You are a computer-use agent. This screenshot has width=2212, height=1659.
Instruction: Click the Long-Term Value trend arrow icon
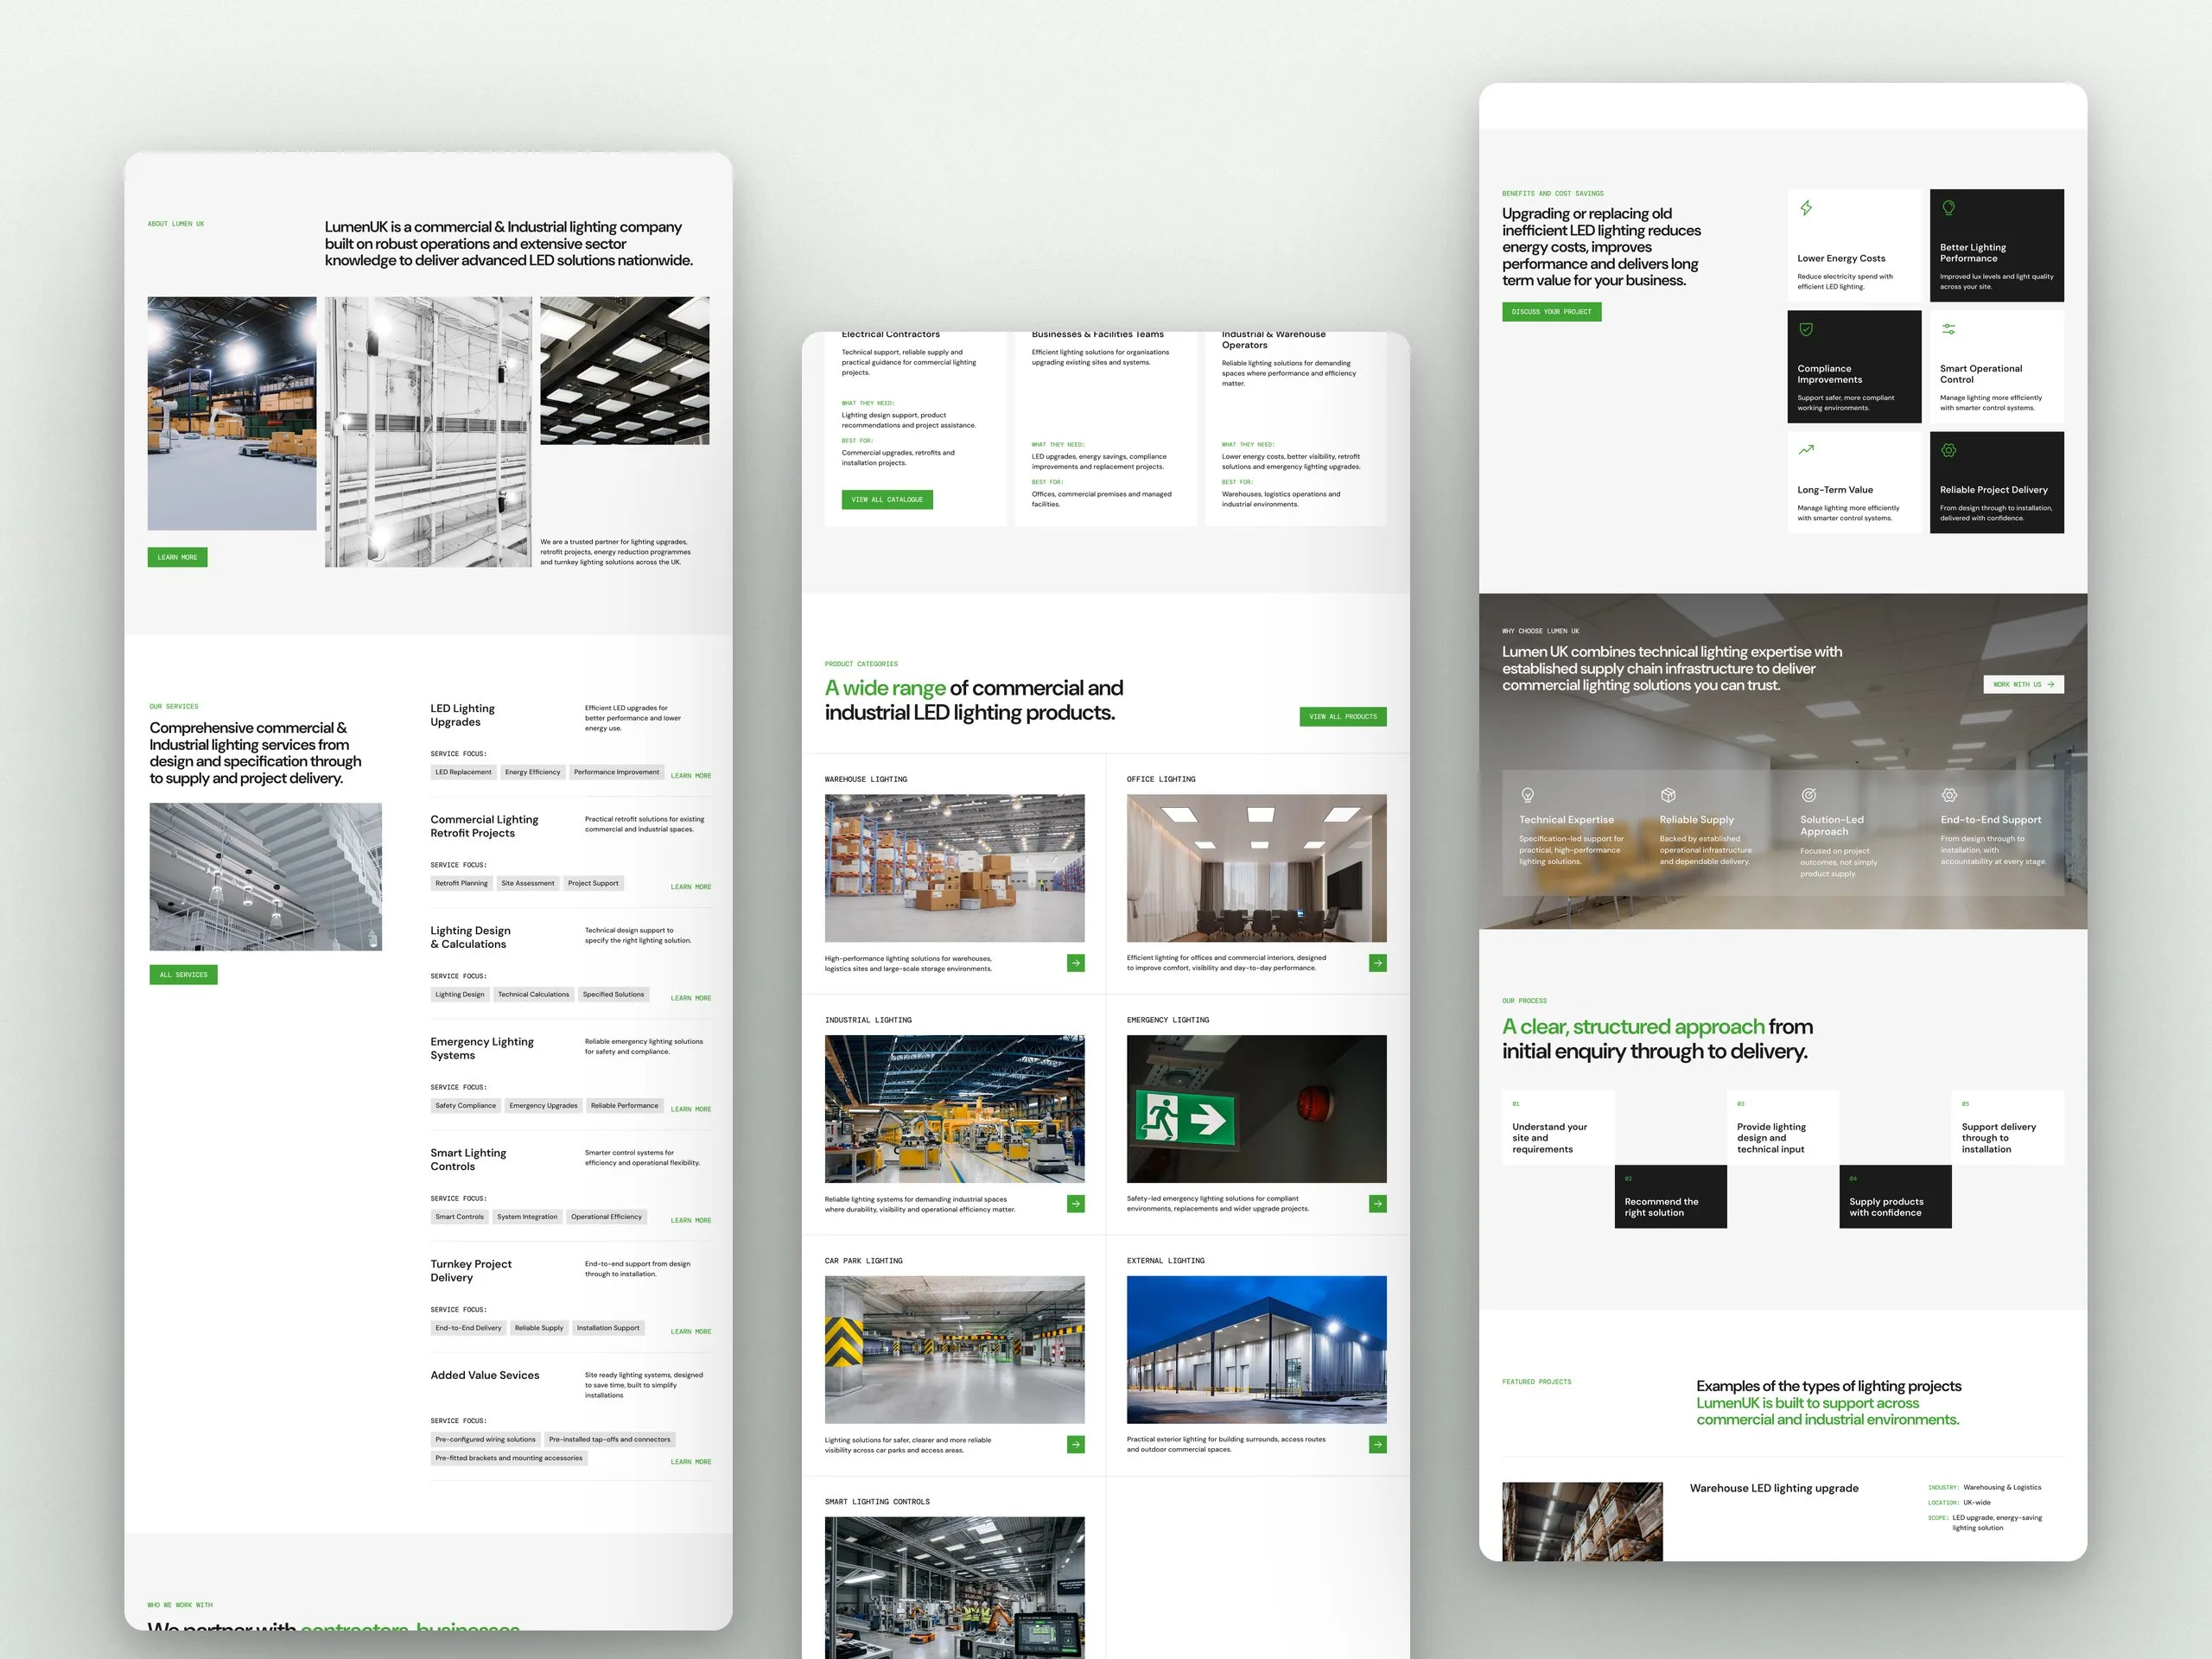click(x=1806, y=450)
